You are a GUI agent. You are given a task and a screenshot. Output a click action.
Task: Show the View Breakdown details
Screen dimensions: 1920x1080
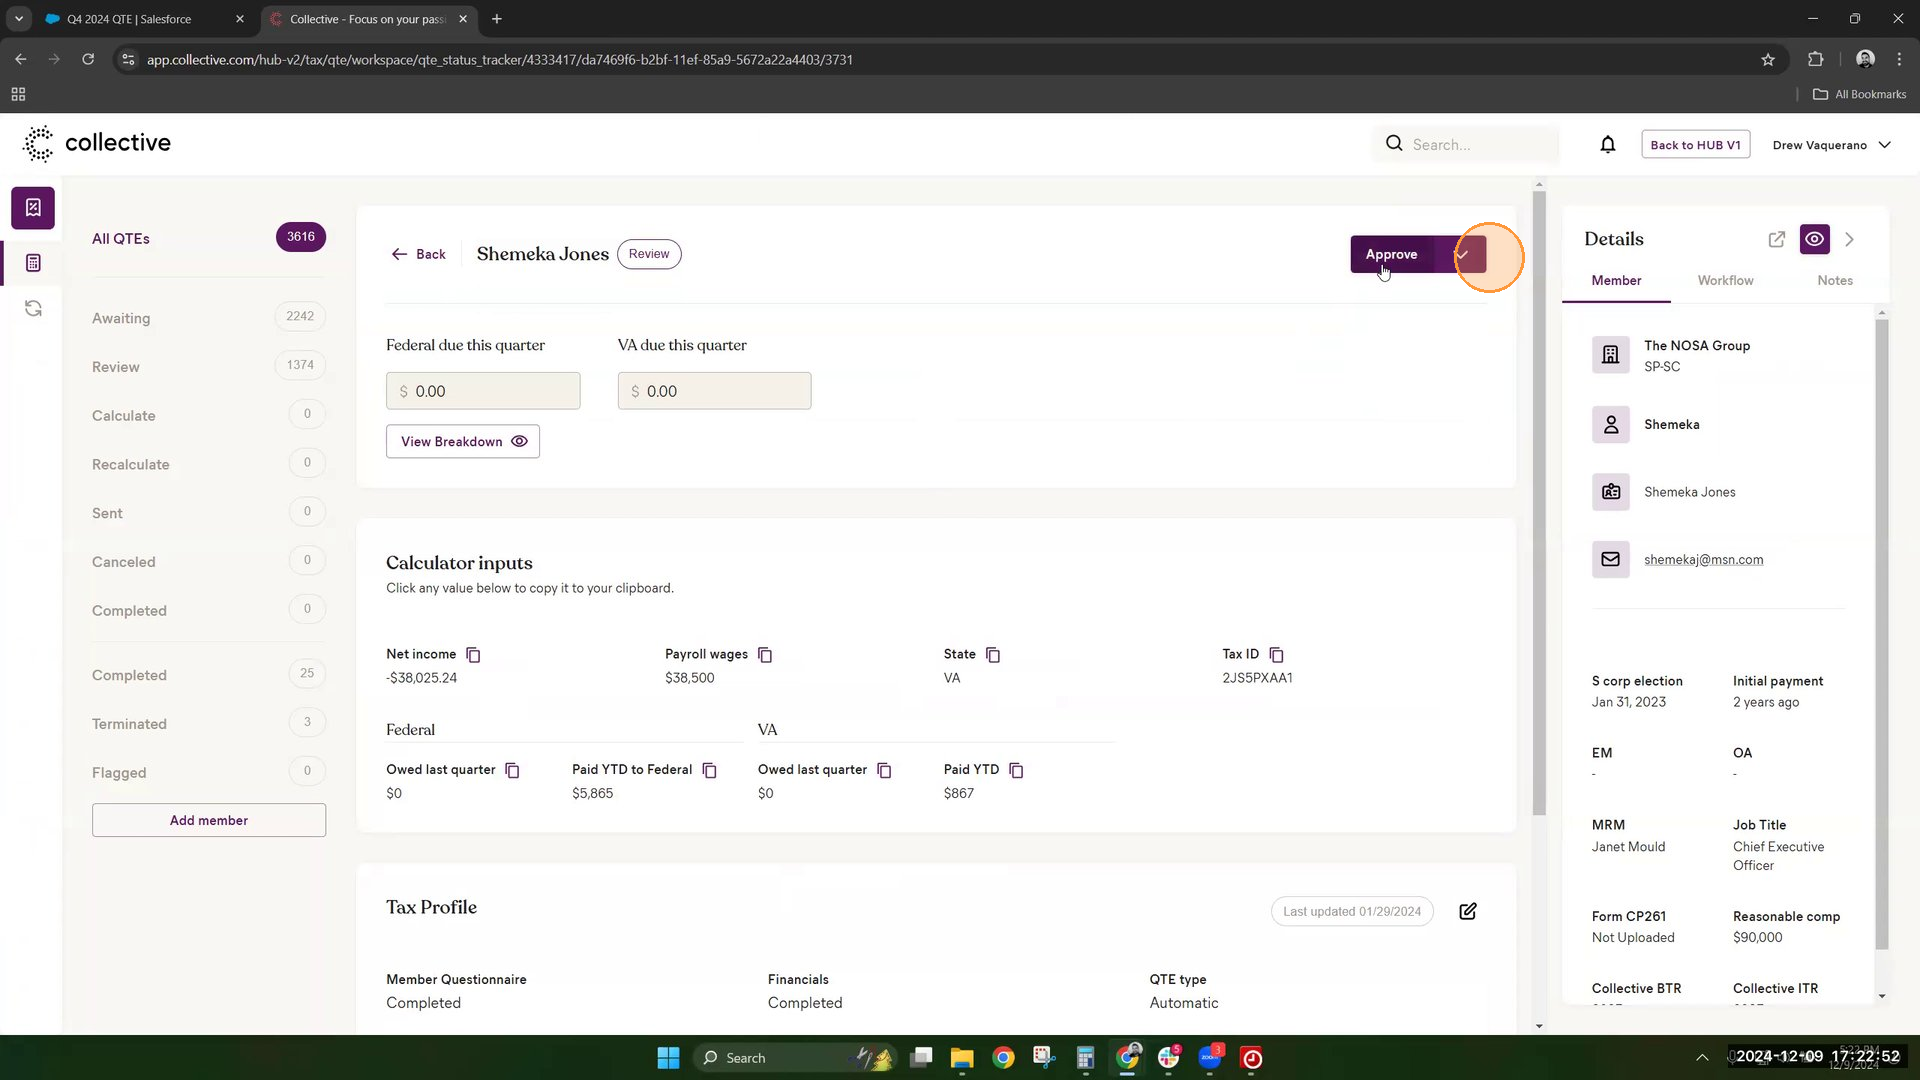coord(463,442)
